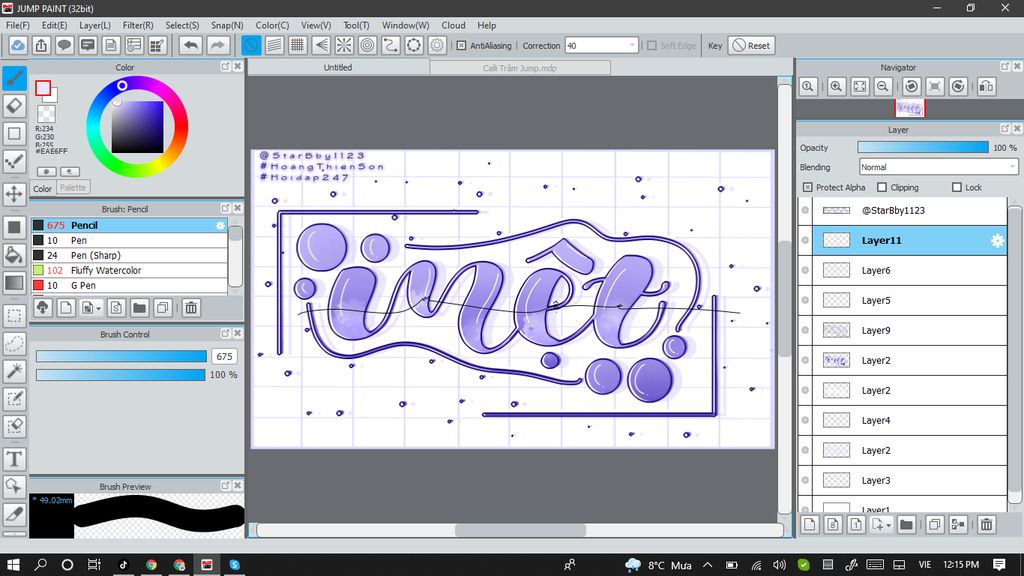Open Layer11 settings gear
Viewport: 1024px width, 576px height.
(997, 240)
